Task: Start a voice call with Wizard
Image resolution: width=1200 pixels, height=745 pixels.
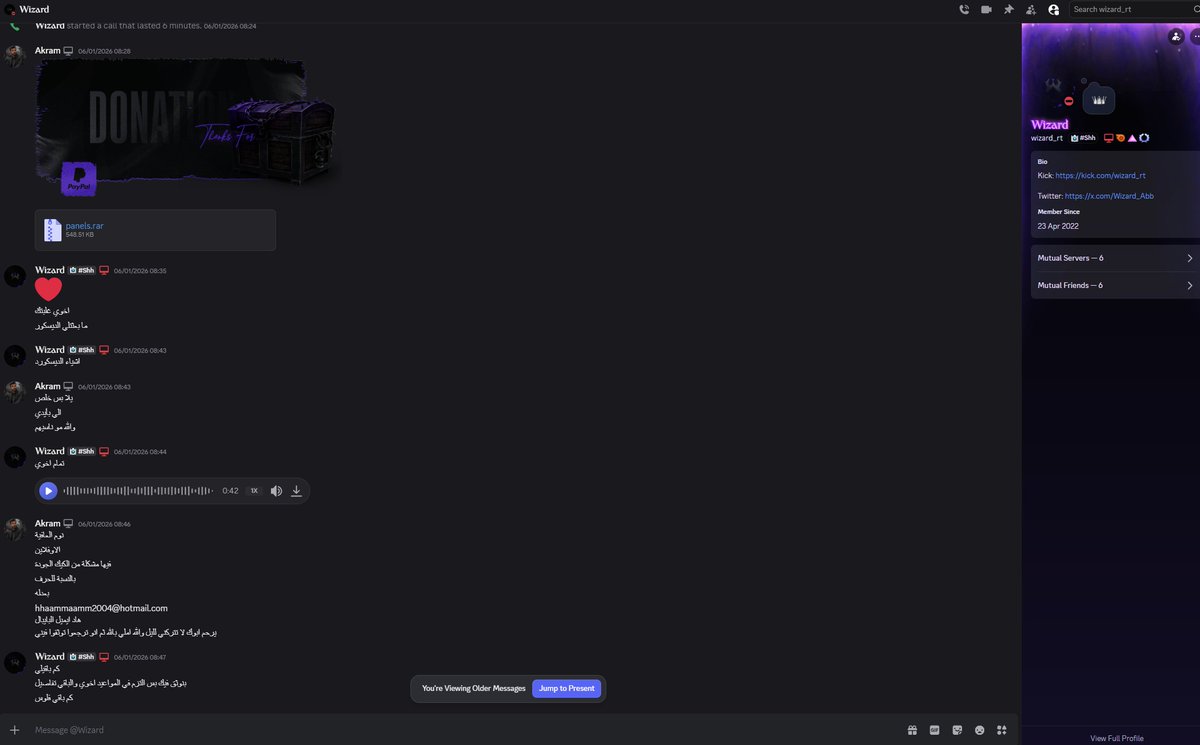Action: pyautogui.click(x=964, y=9)
